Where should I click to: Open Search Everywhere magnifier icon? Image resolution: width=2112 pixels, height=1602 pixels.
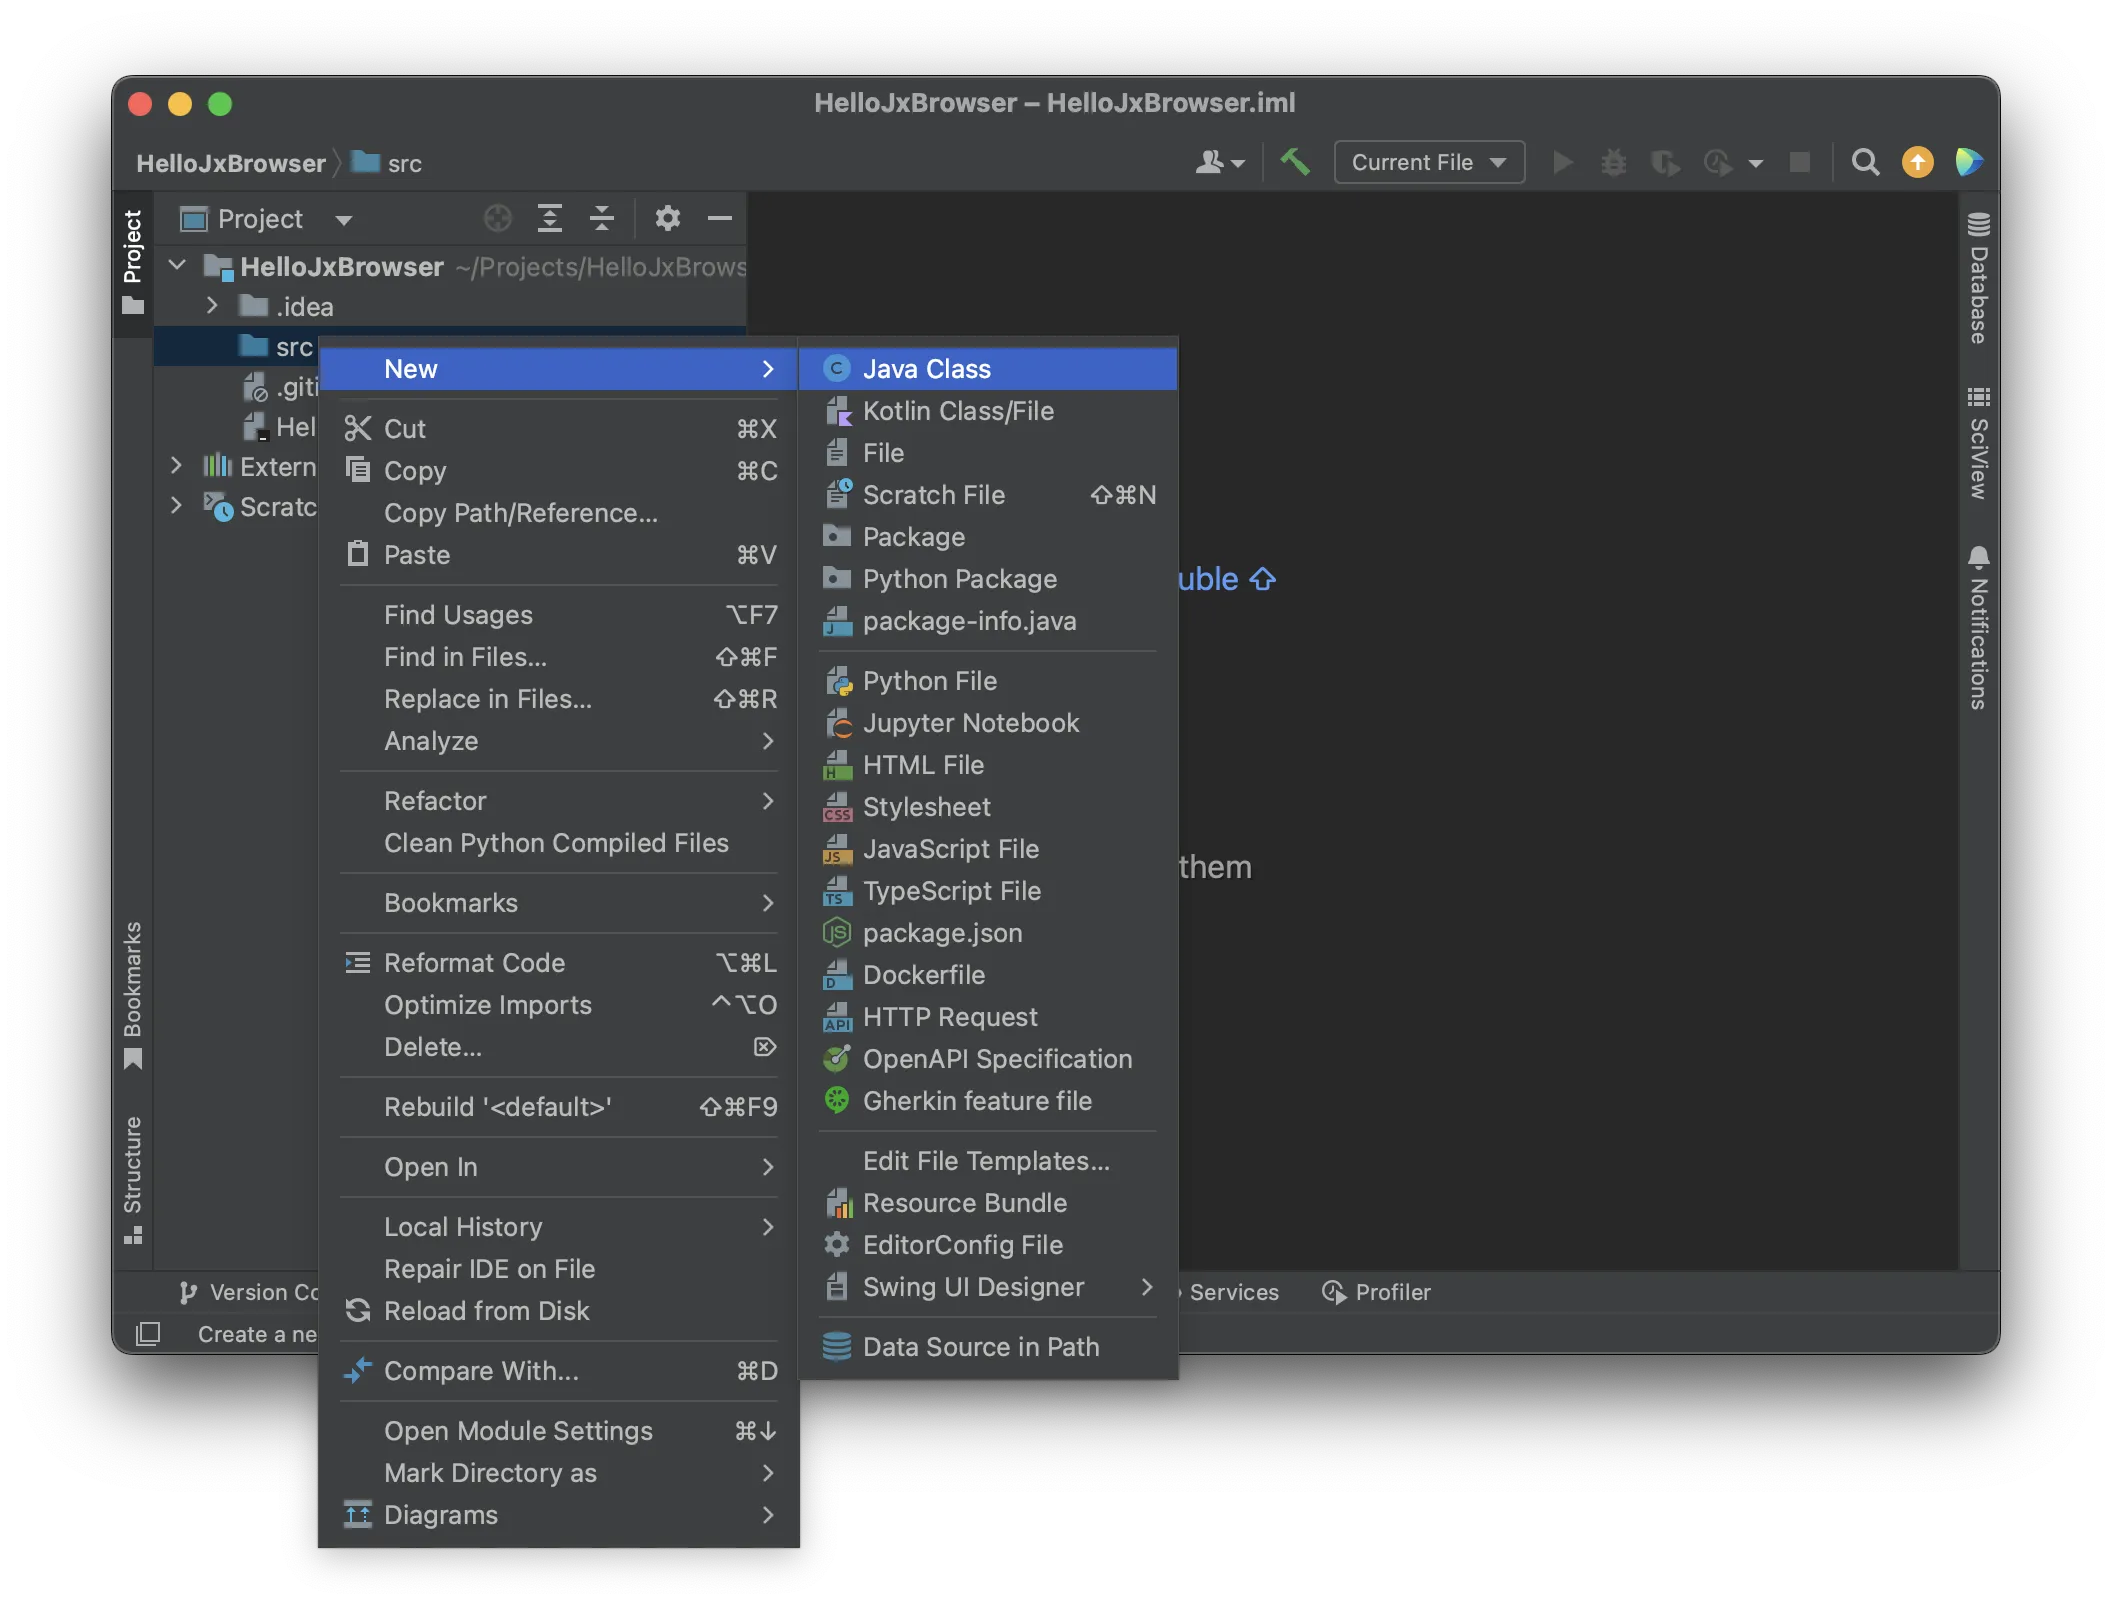click(x=1865, y=162)
